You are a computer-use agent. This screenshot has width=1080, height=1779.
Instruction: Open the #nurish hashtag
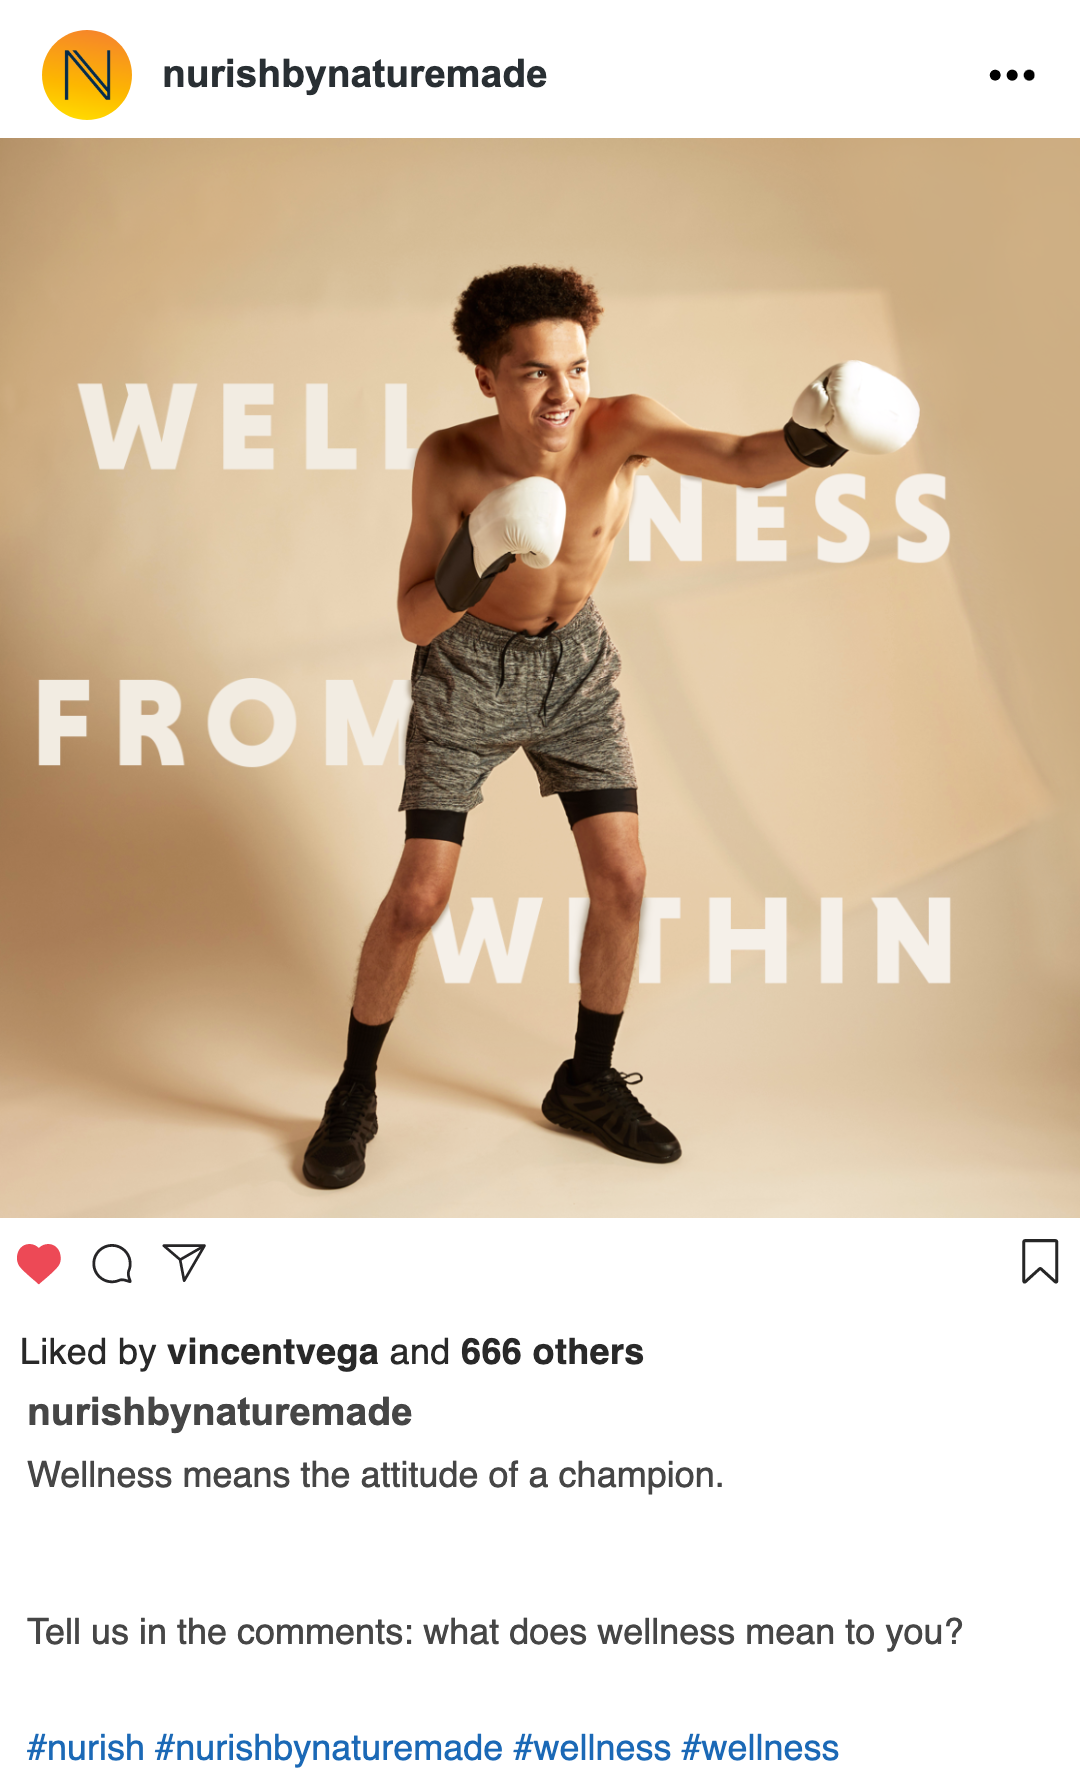tap(86, 1748)
